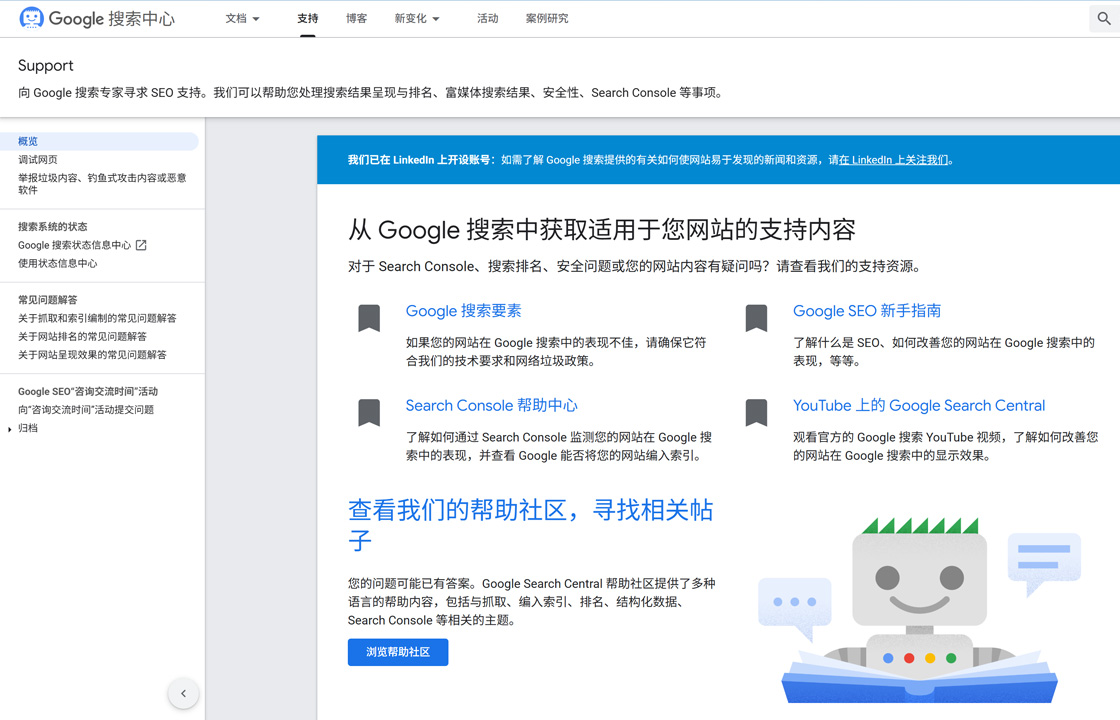Open the 文档 dropdown menu

point(242,19)
